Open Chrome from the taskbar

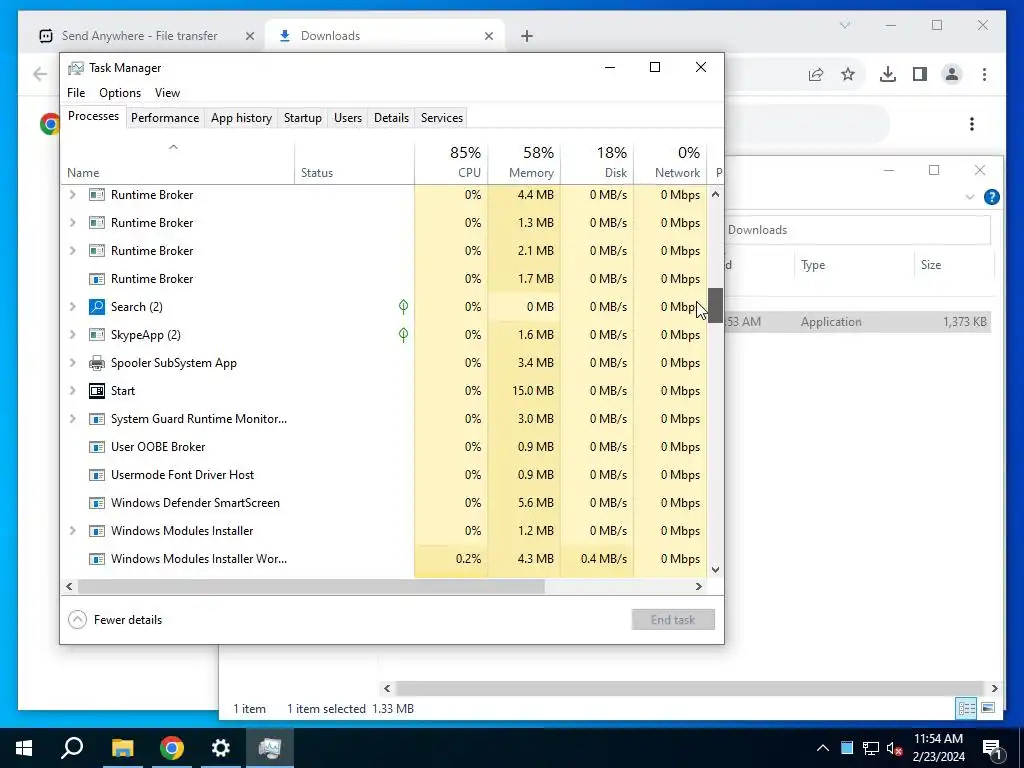[x=172, y=748]
